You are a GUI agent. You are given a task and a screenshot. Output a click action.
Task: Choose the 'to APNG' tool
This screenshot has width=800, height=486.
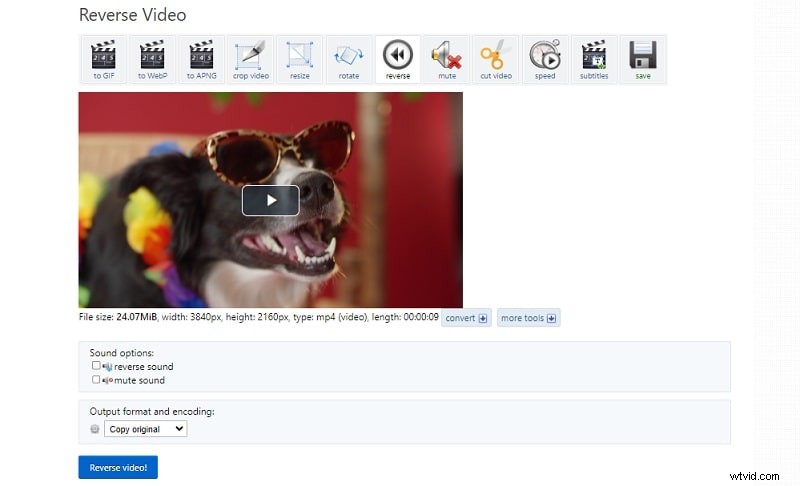click(201, 59)
